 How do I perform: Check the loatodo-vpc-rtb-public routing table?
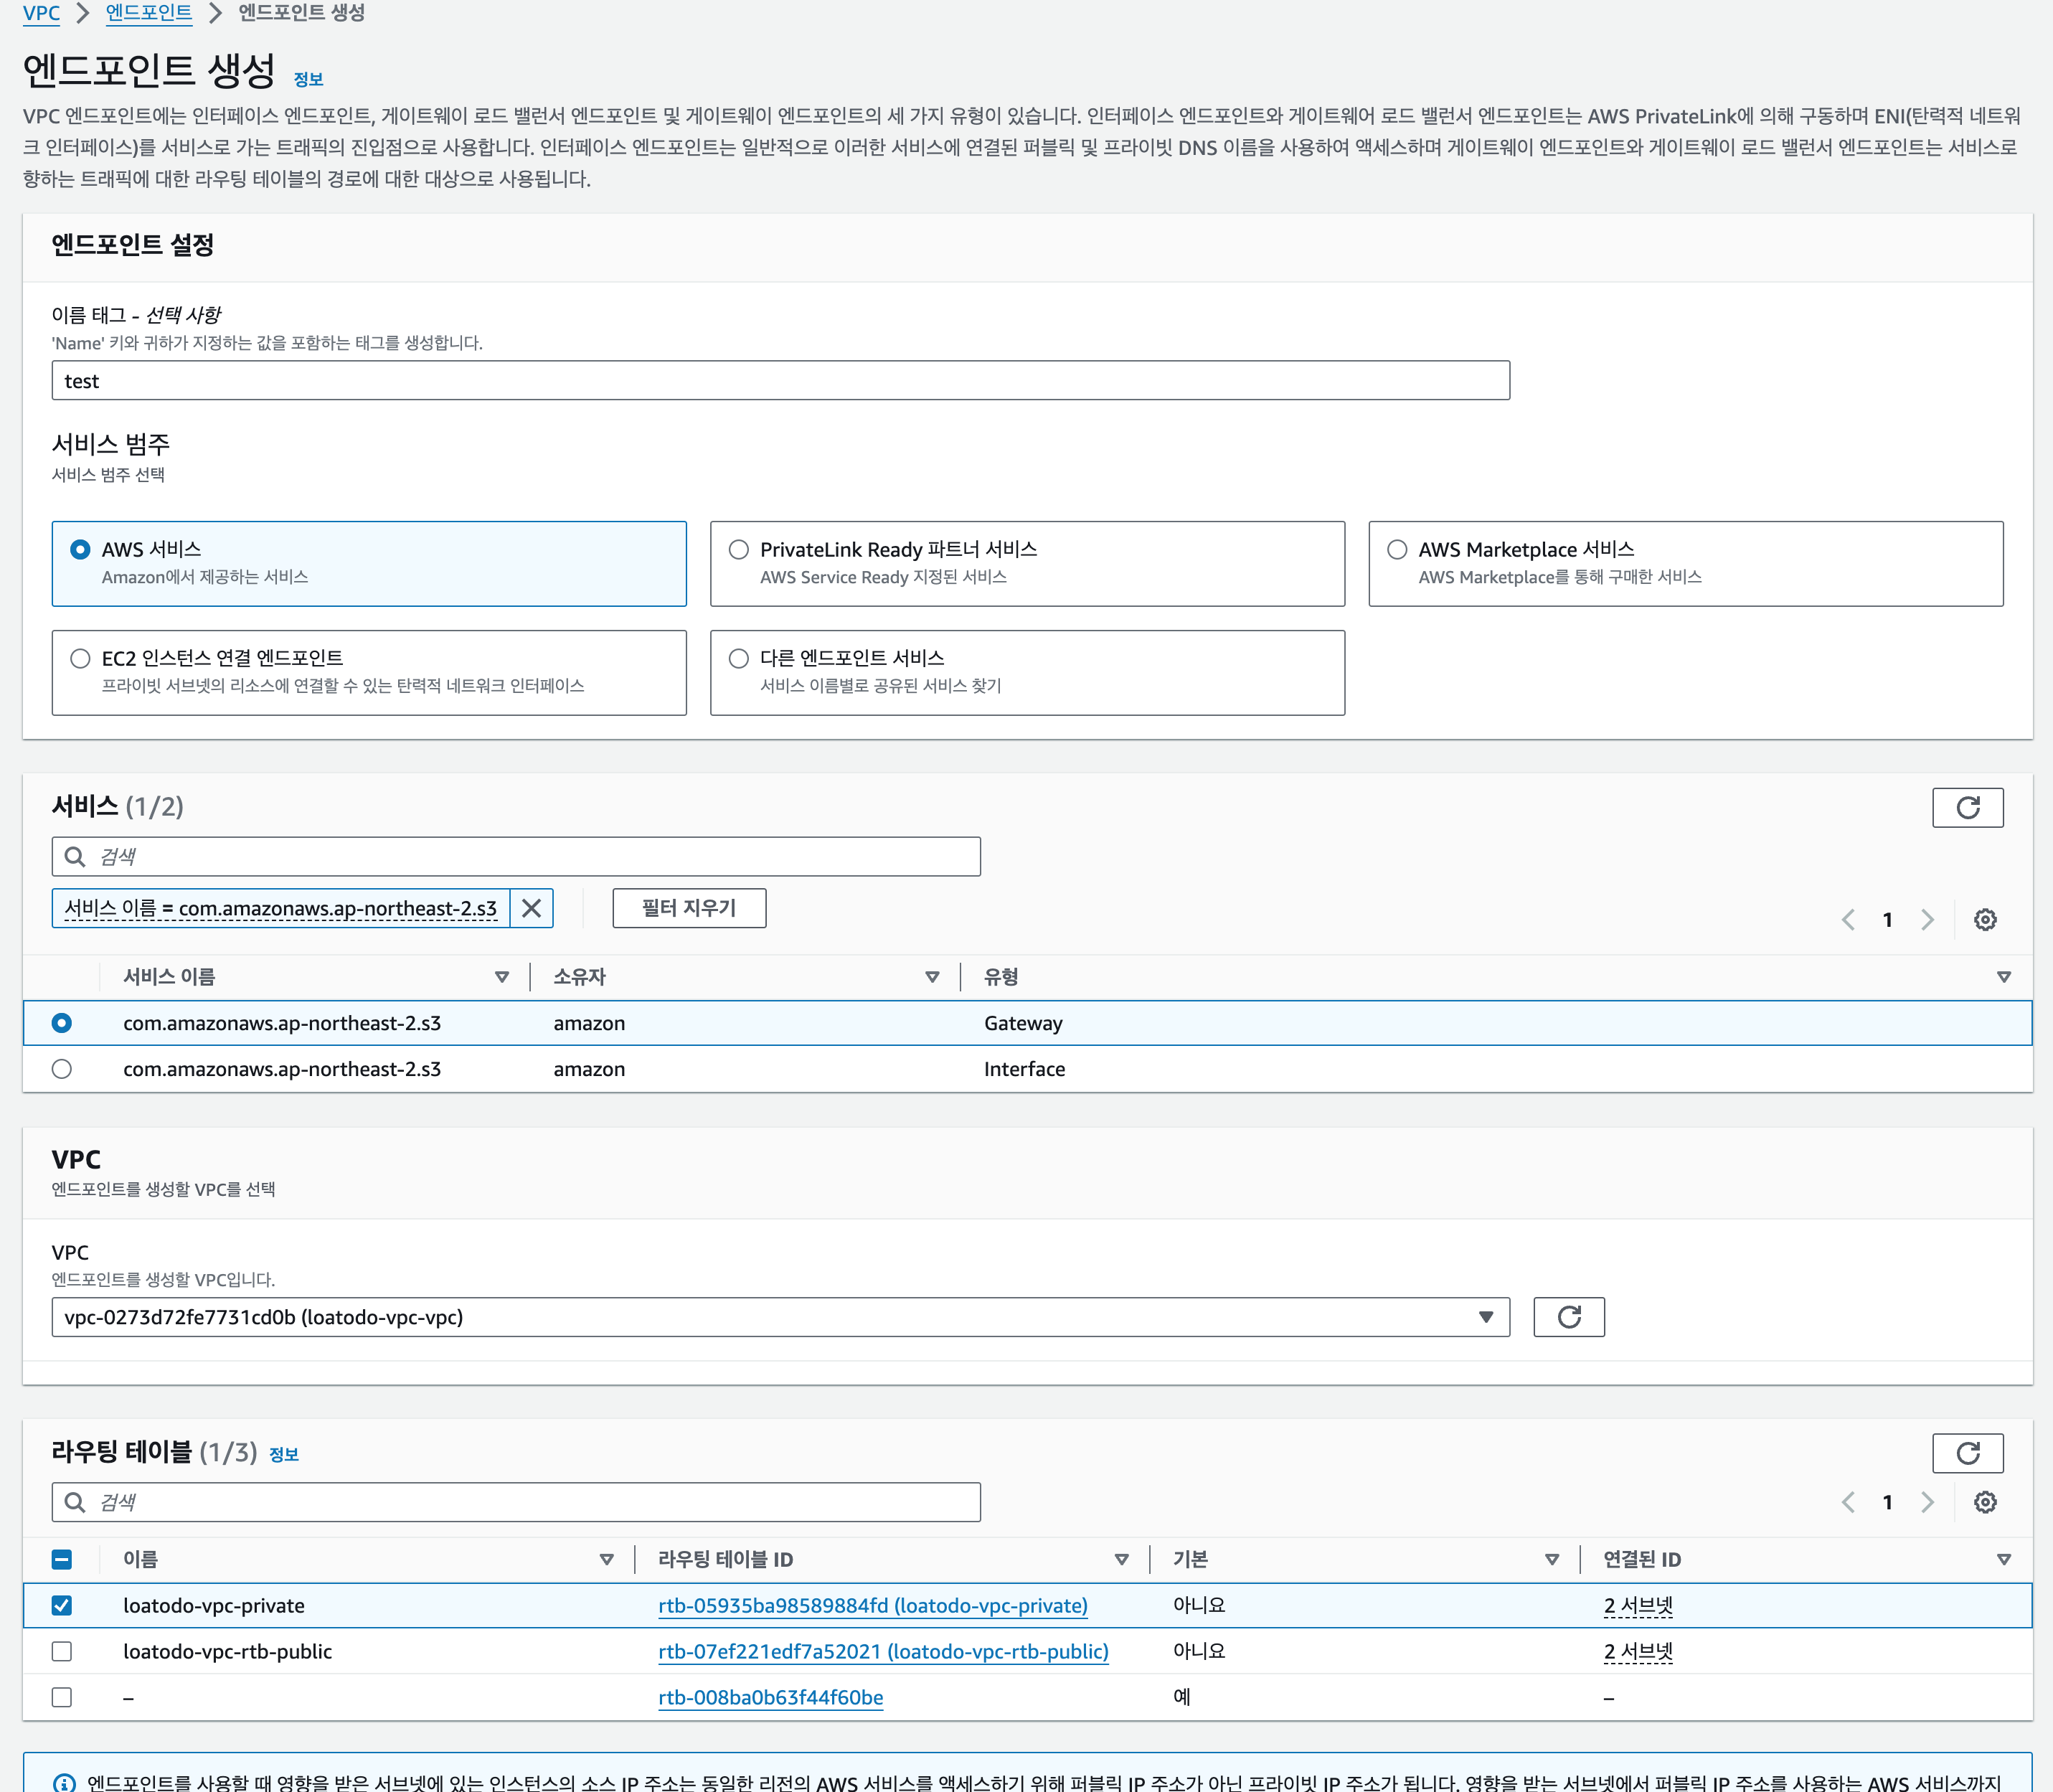point(62,1650)
